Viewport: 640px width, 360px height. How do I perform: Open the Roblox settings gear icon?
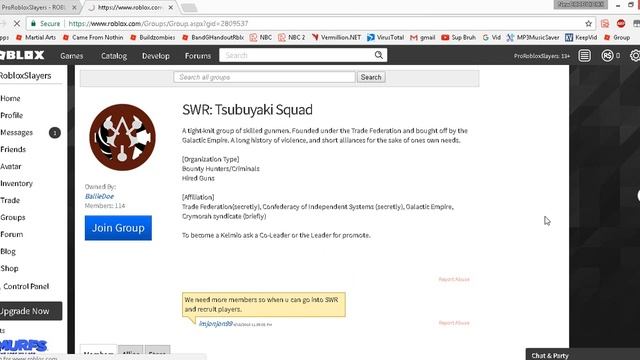[635, 56]
